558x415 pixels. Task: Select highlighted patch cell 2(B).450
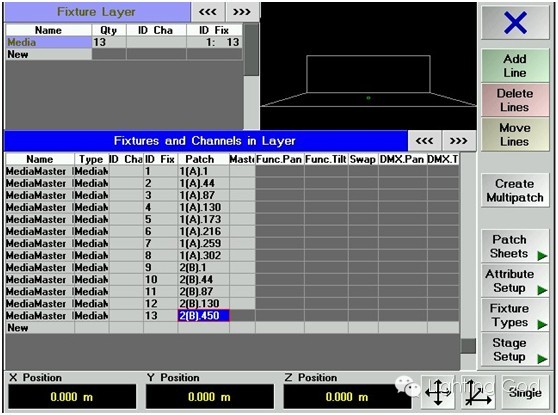(204, 316)
